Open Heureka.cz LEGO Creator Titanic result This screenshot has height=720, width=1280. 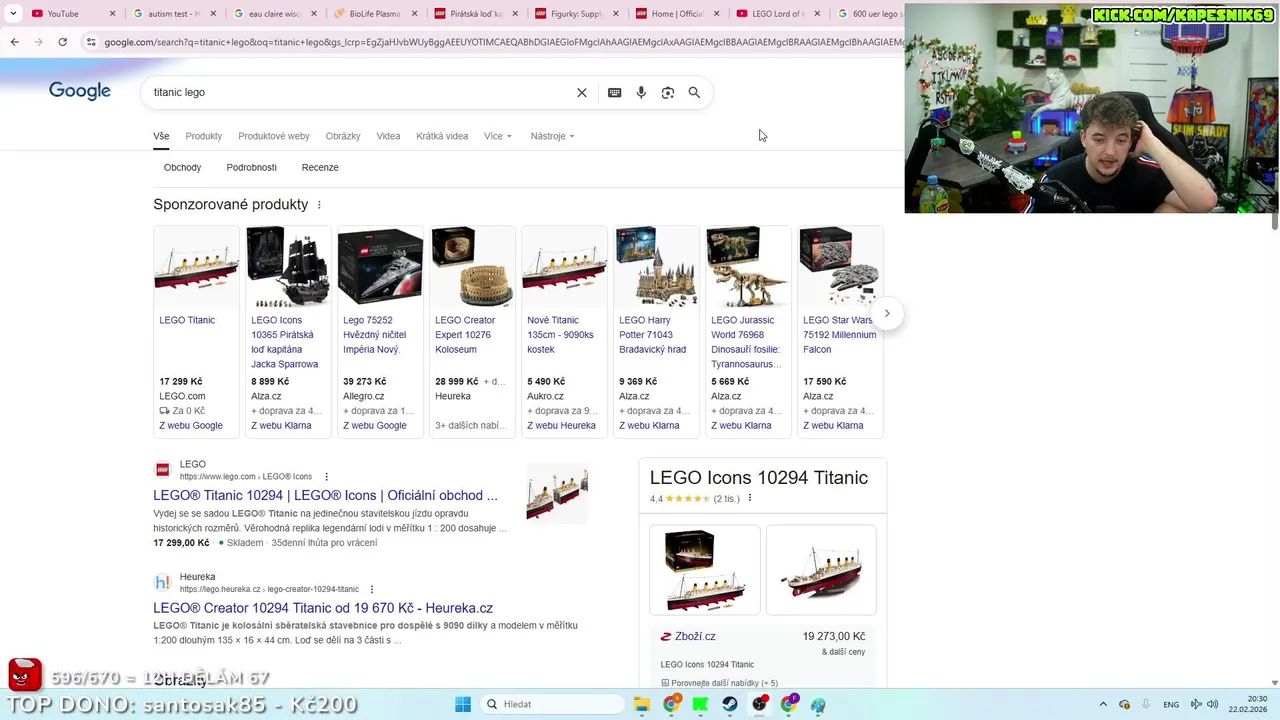(323, 608)
